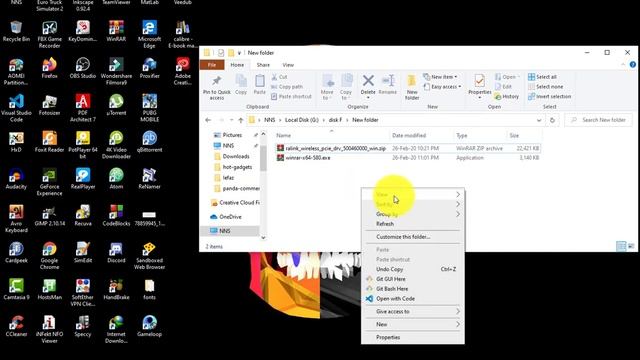This screenshot has width=640, height=360.
Task: Click the Up one level arrow
Action: coord(241,120)
